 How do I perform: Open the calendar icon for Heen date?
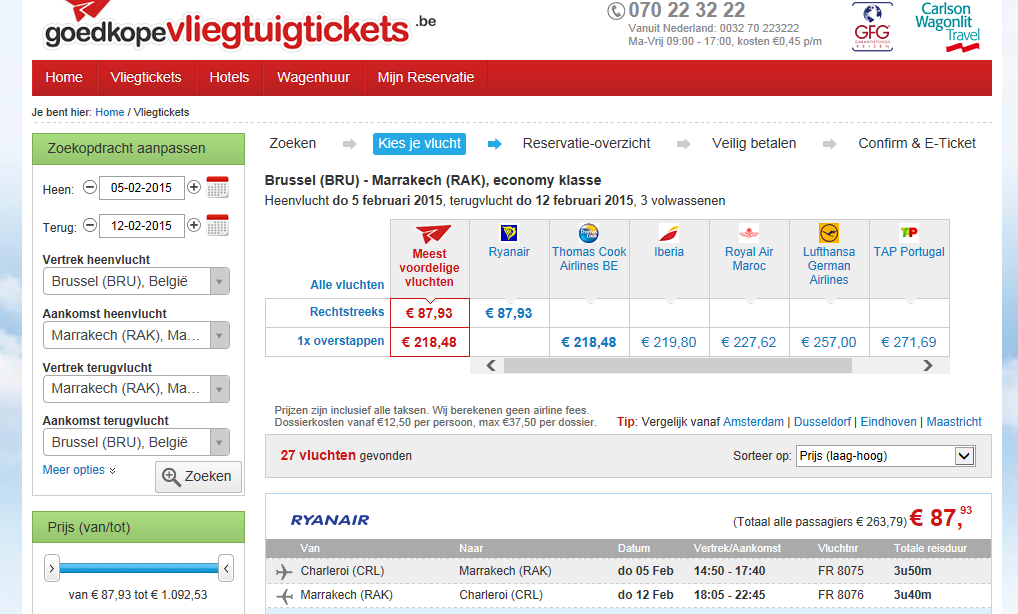[x=217, y=188]
